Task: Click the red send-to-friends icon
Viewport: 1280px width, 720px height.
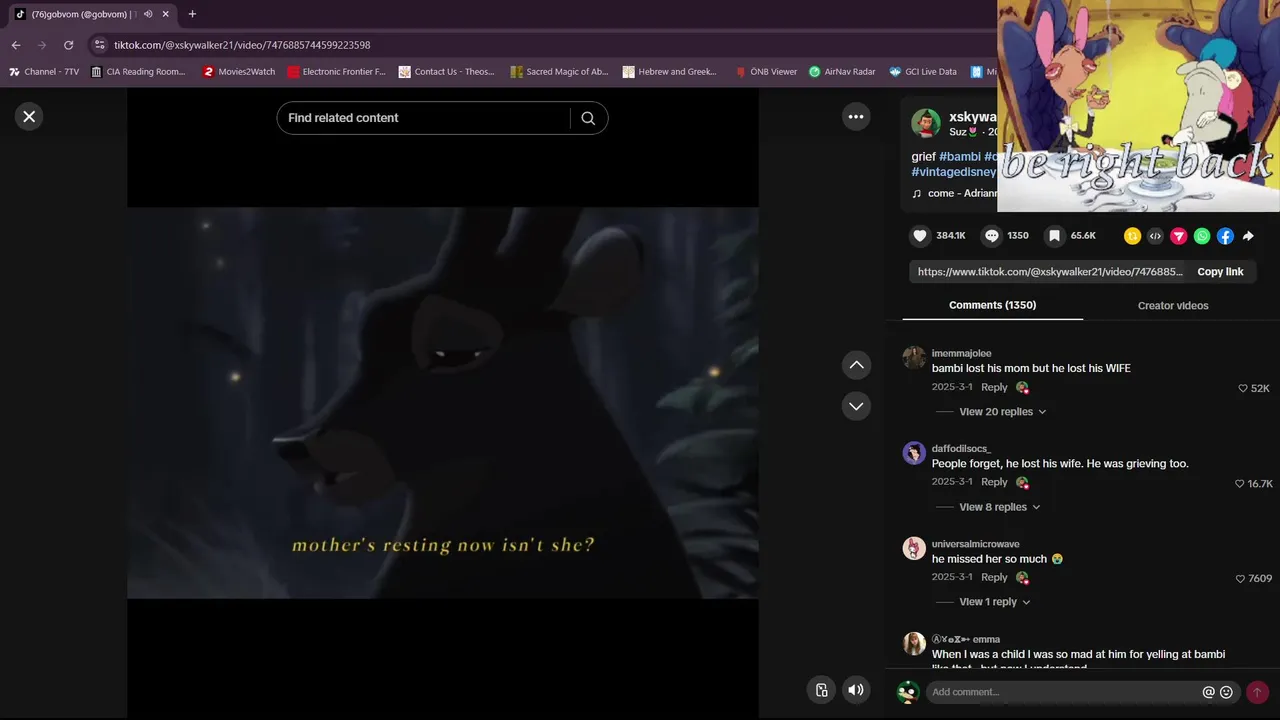Action: (1179, 236)
